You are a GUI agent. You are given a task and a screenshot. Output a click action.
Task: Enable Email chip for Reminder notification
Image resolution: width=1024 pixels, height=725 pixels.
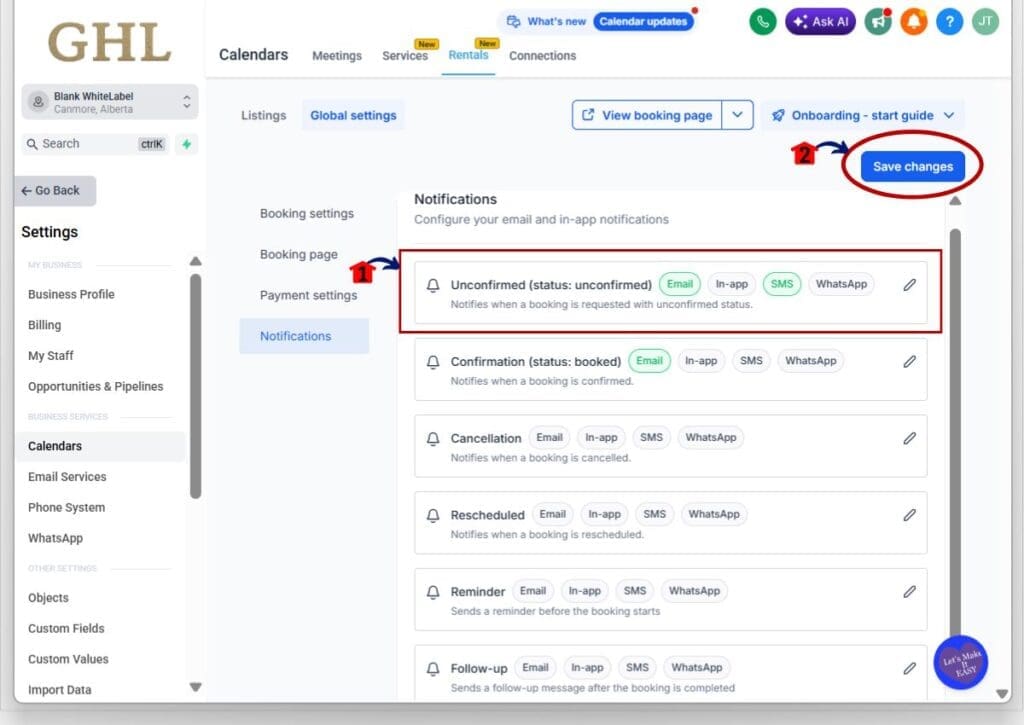pyautogui.click(x=533, y=591)
